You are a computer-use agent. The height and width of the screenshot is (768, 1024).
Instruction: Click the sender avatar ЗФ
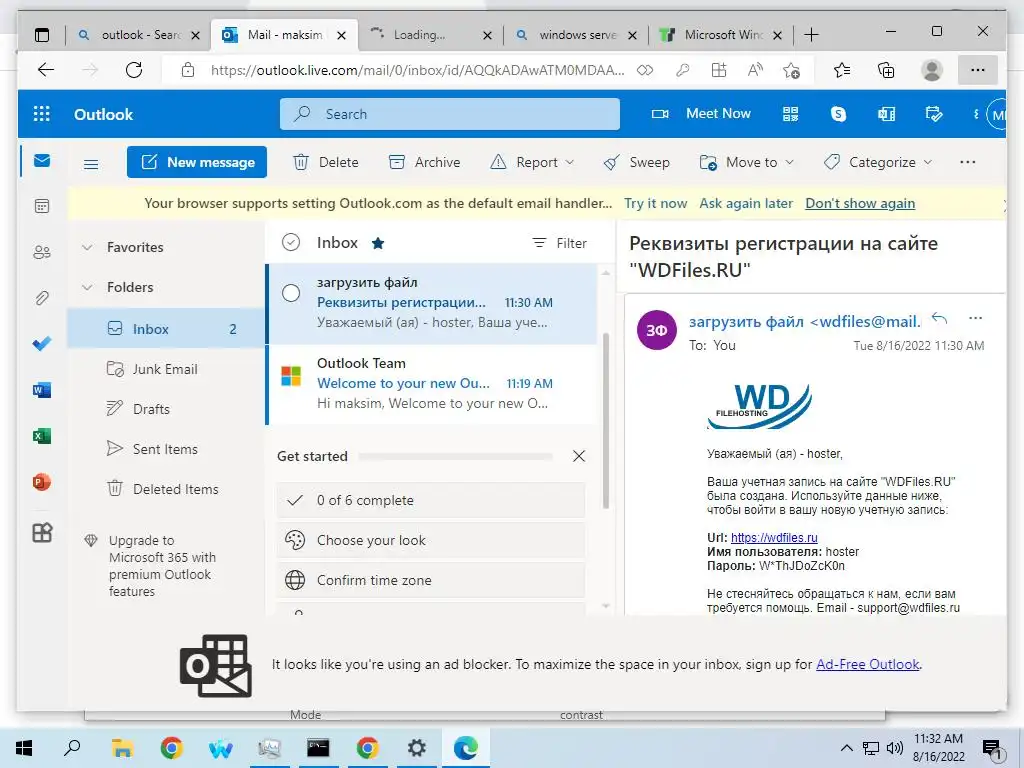pos(656,330)
